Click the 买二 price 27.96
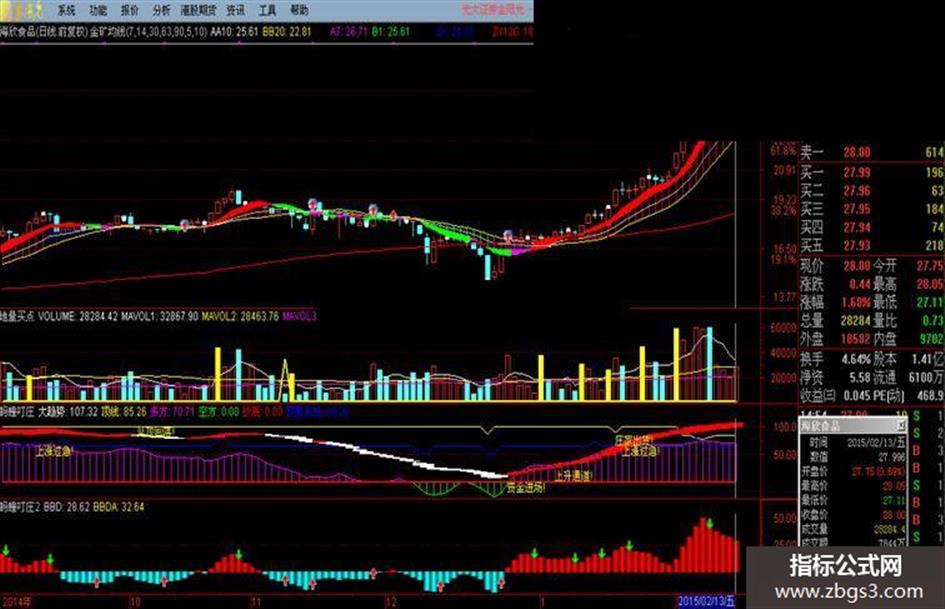 pos(856,191)
